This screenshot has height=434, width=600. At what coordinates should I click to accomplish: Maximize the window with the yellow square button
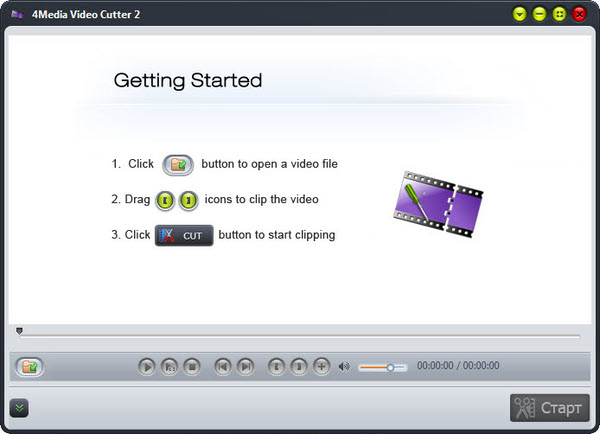click(x=559, y=14)
